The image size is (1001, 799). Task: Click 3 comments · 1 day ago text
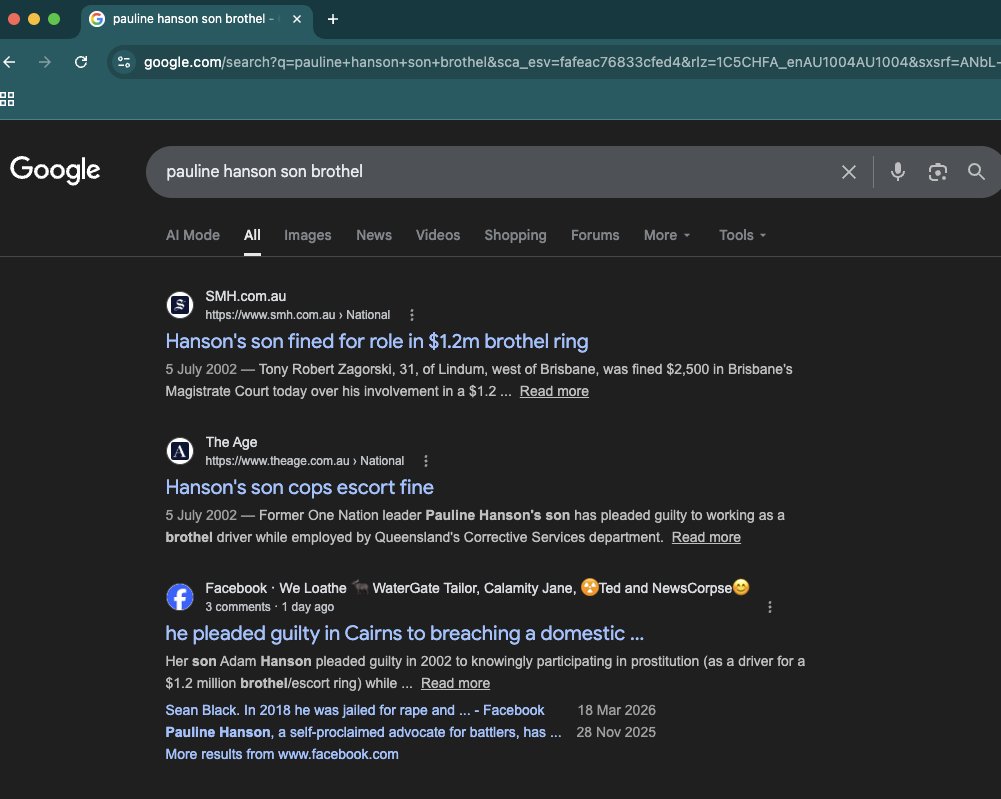(x=269, y=607)
